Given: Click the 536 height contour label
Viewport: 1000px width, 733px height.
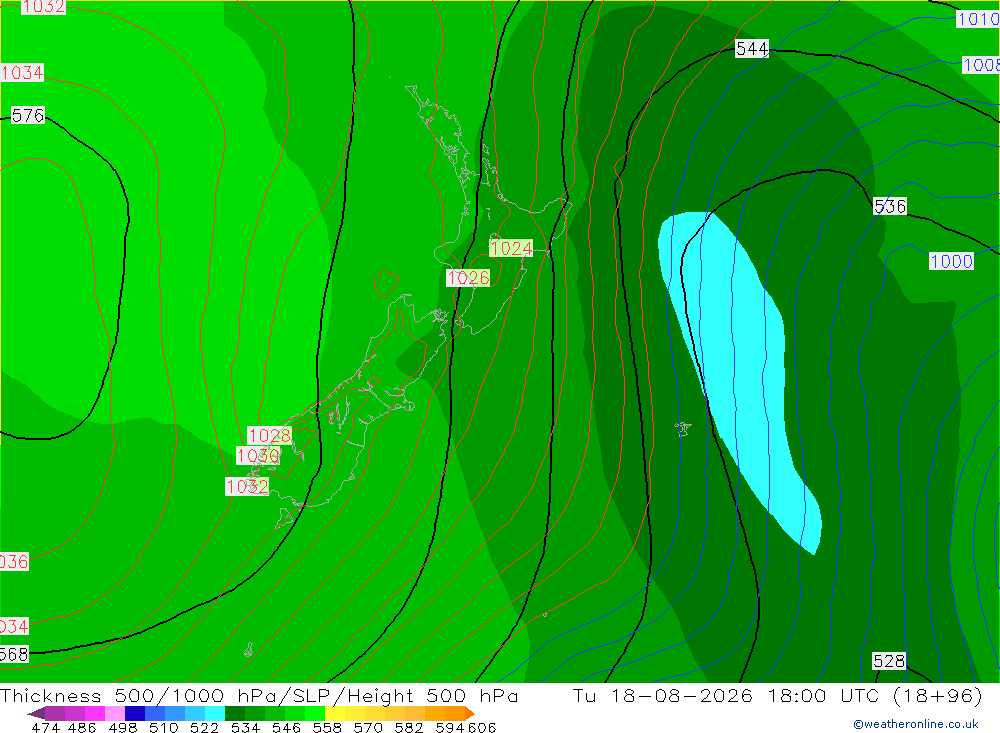Looking at the screenshot, I should [x=890, y=206].
